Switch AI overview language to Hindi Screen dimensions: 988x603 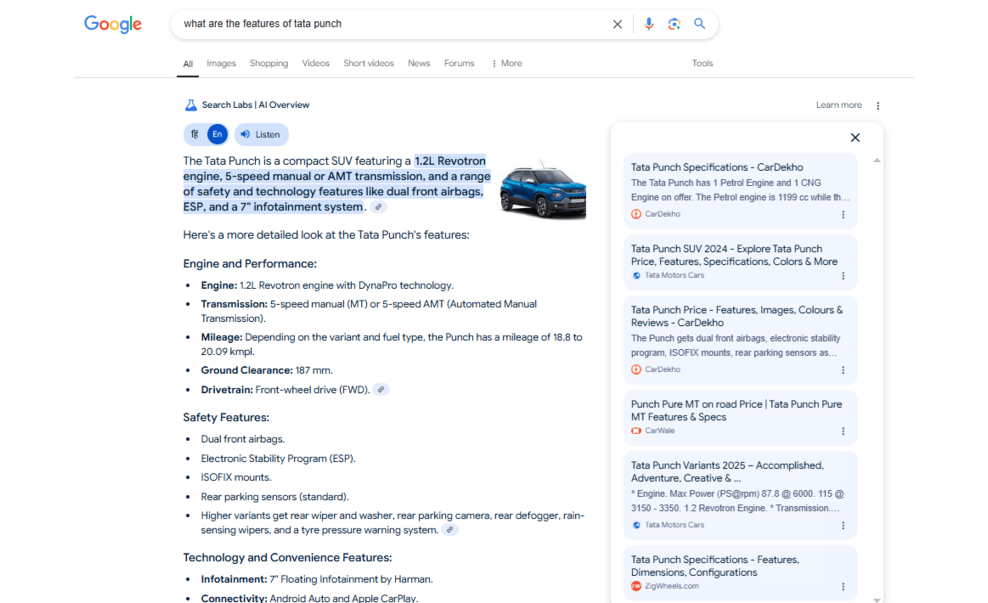[x=194, y=134]
